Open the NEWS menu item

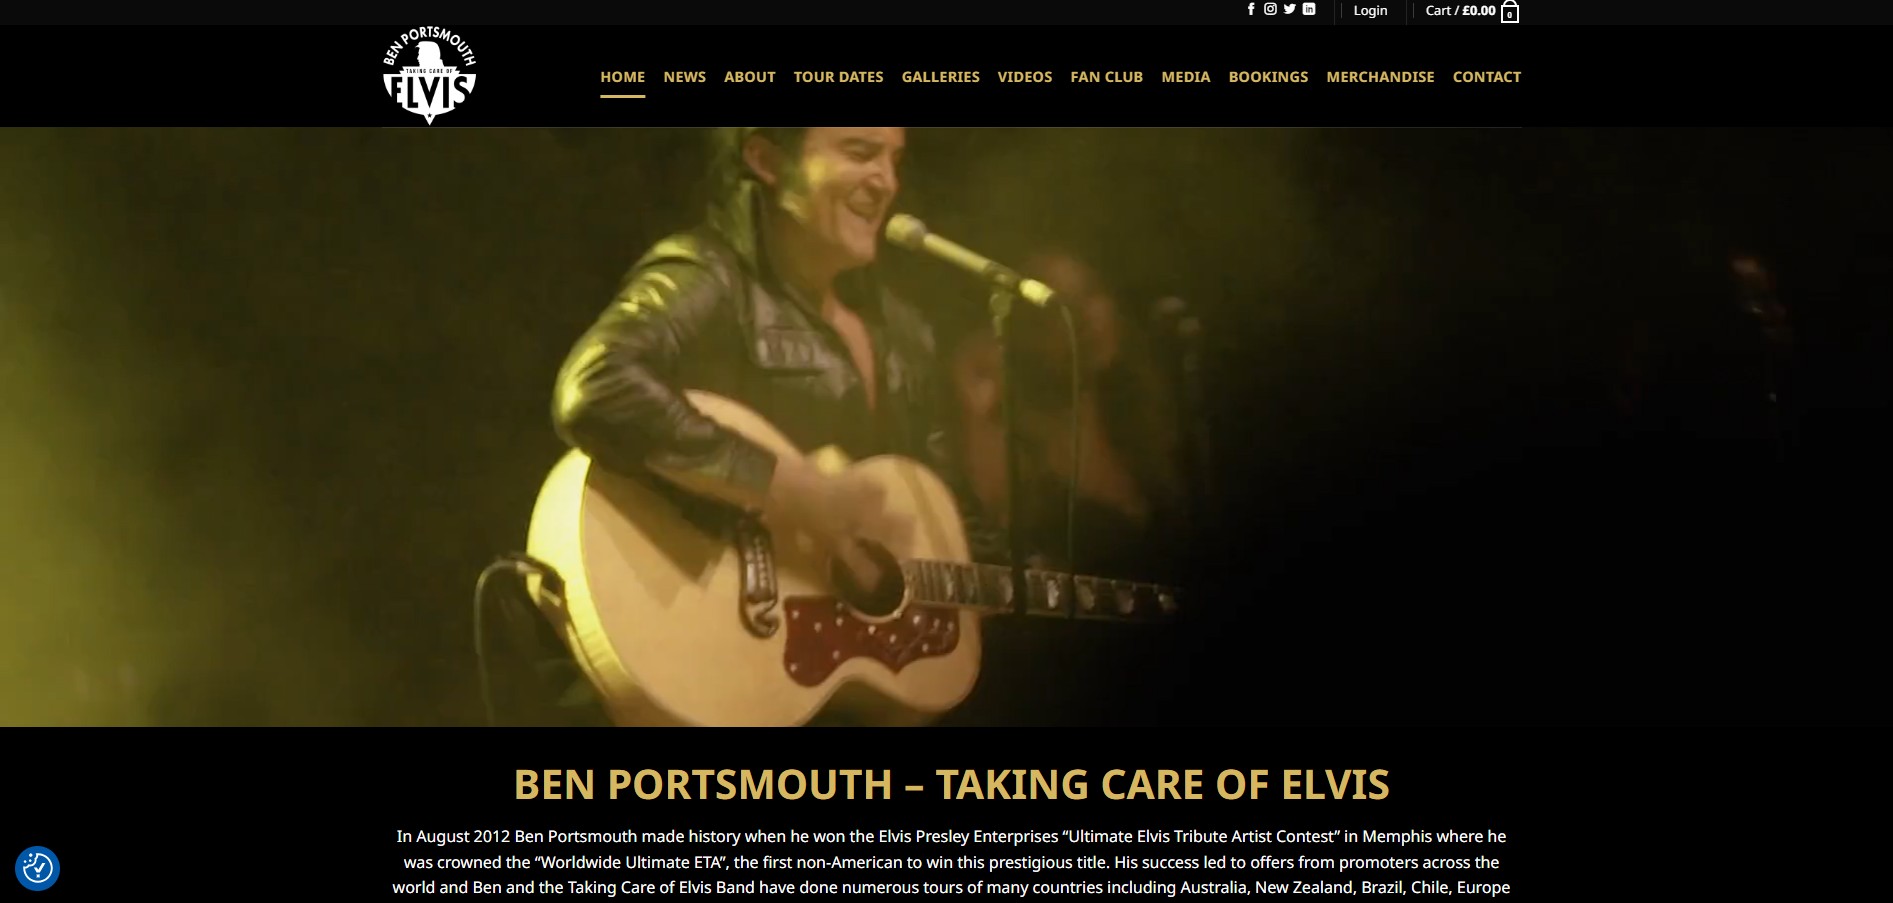pyautogui.click(x=684, y=77)
